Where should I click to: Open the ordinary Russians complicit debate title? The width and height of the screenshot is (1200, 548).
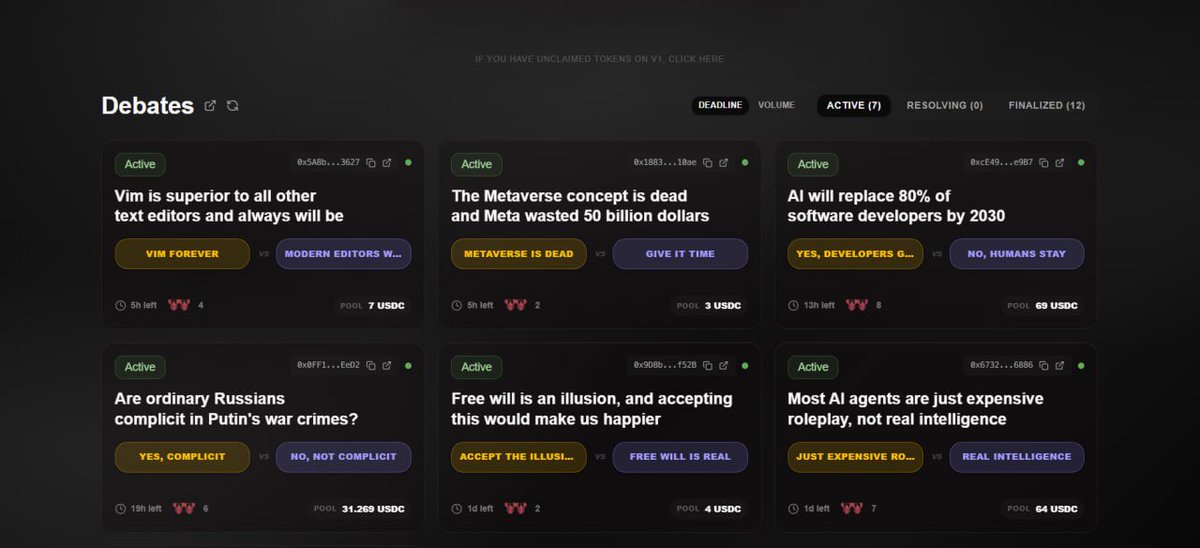(236, 409)
